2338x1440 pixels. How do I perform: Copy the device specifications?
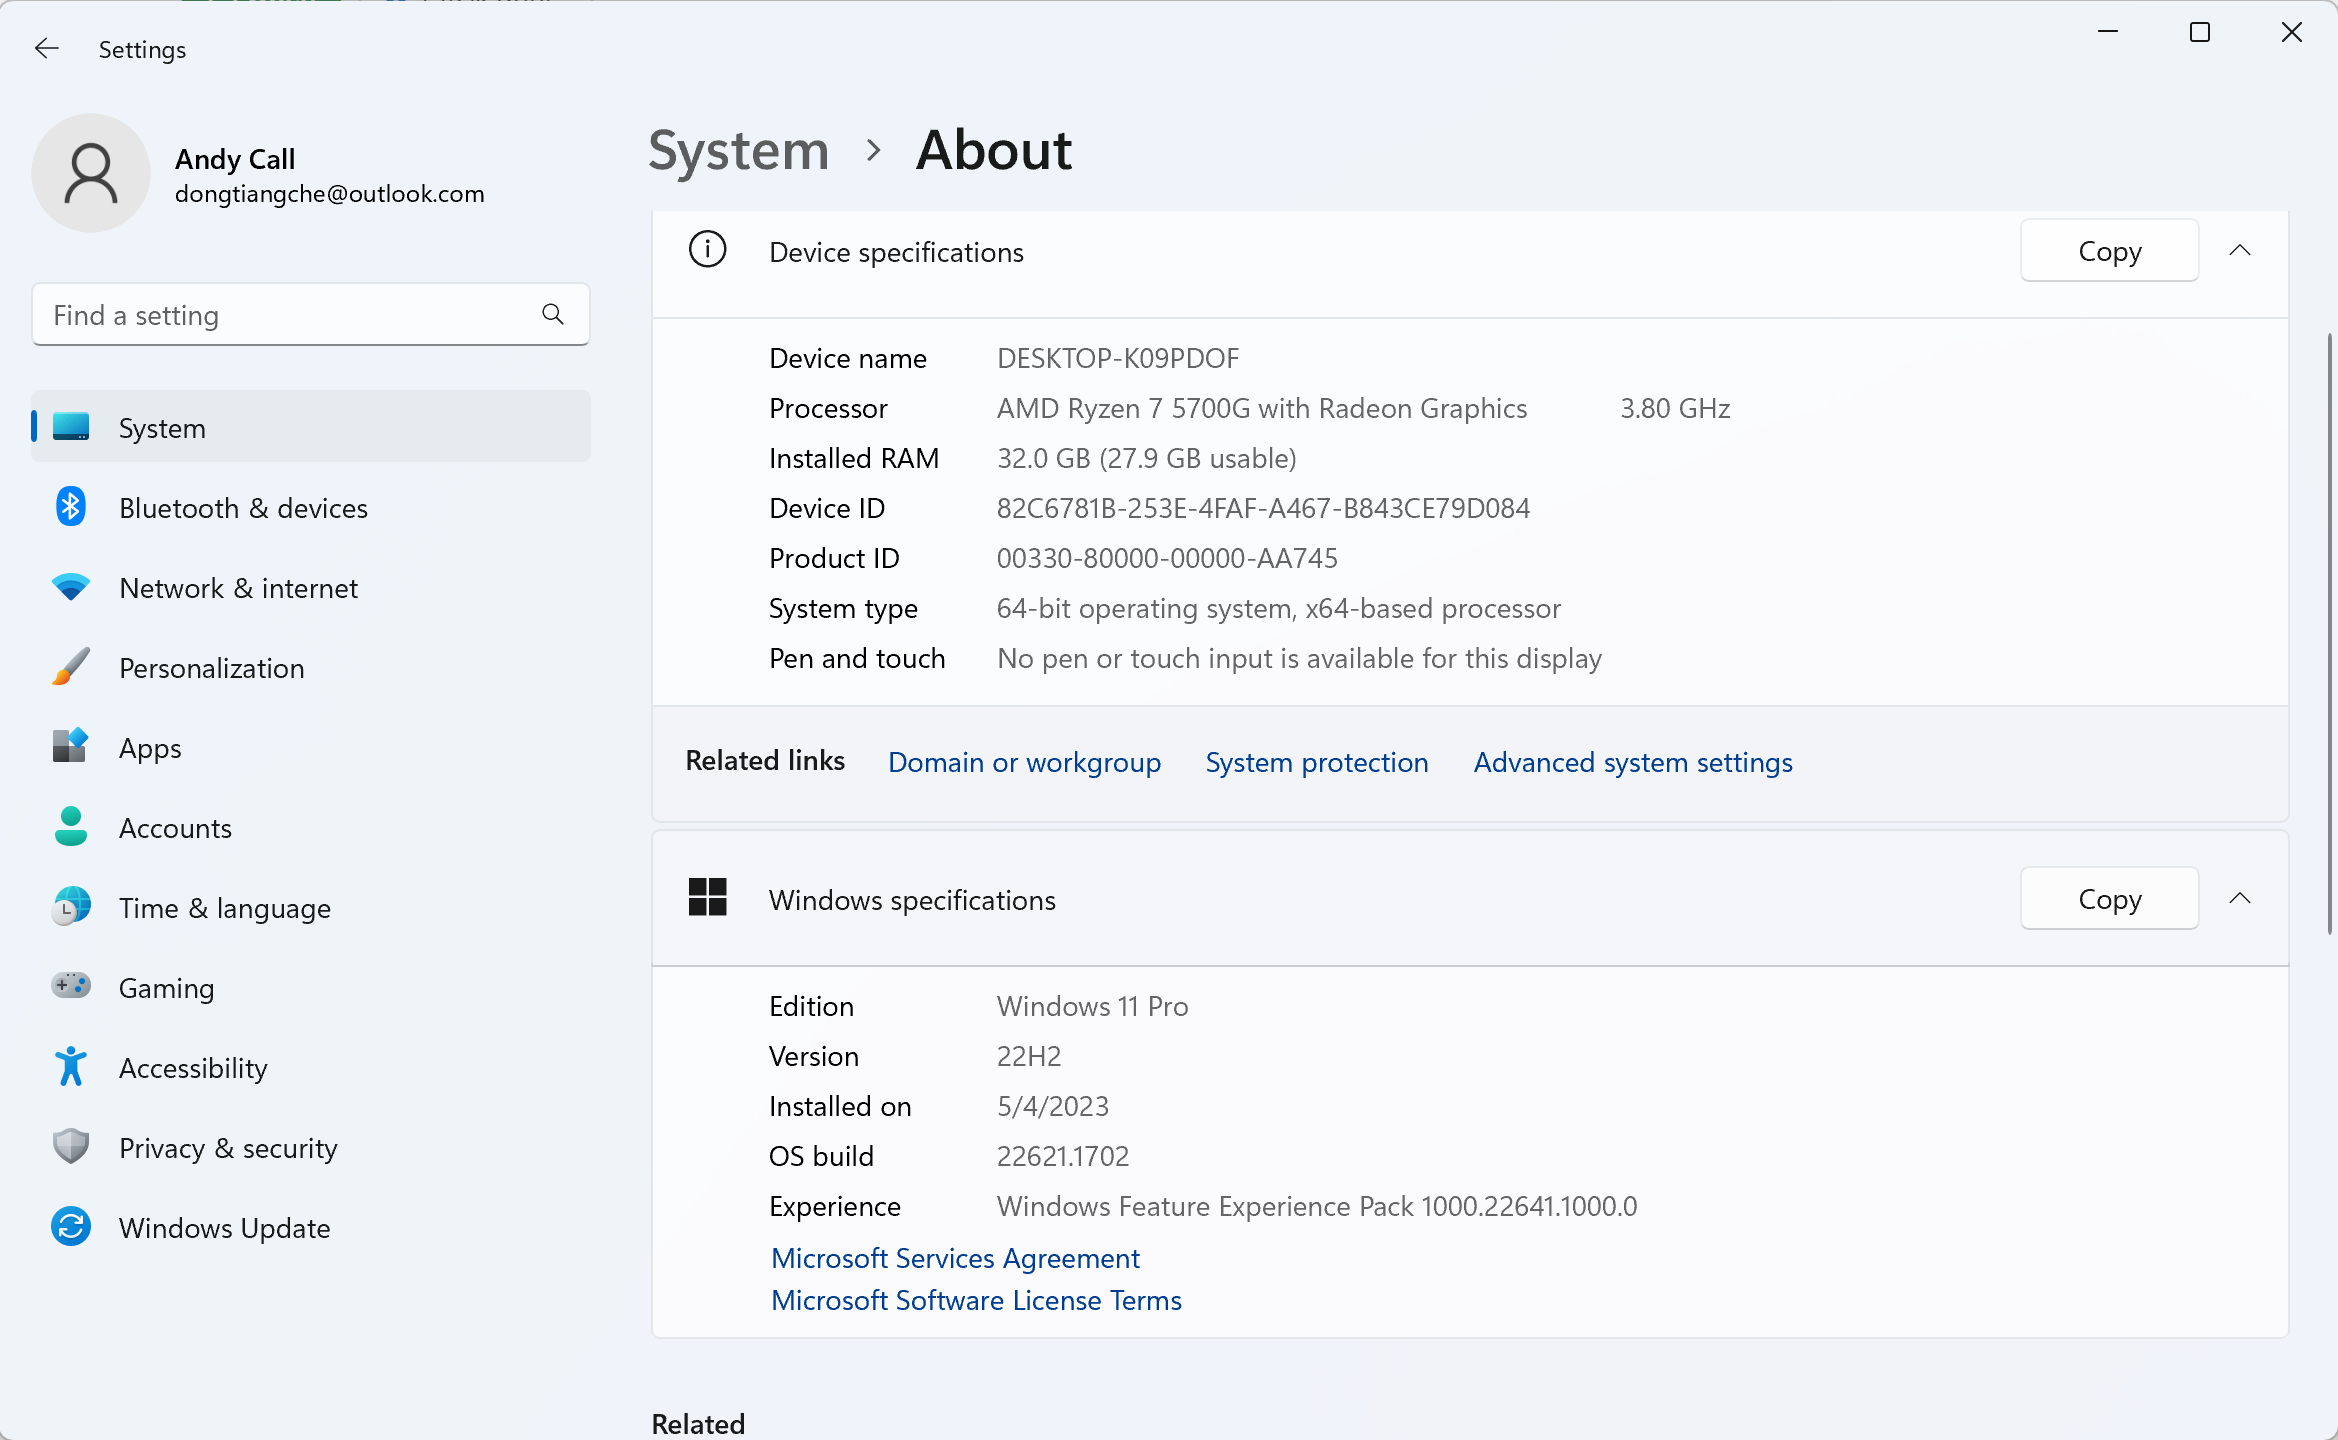pyautogui.click(x=2108, y=250)
